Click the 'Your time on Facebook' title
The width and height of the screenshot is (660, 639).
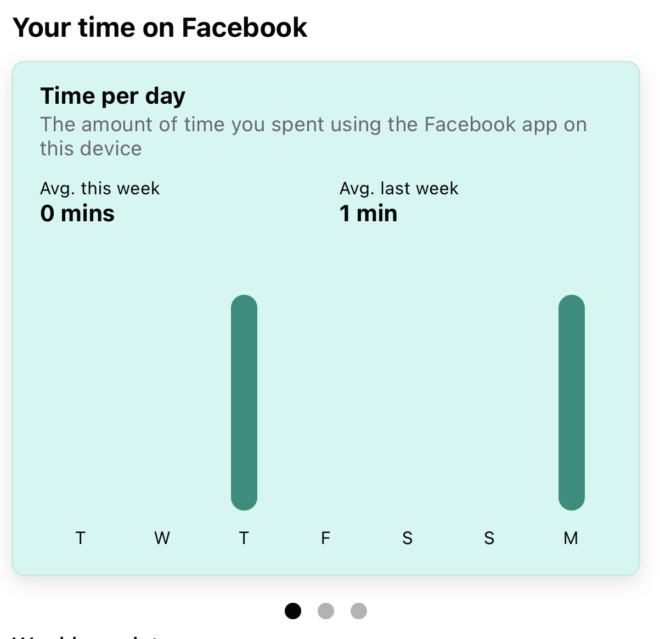click(x=160, y=28)
